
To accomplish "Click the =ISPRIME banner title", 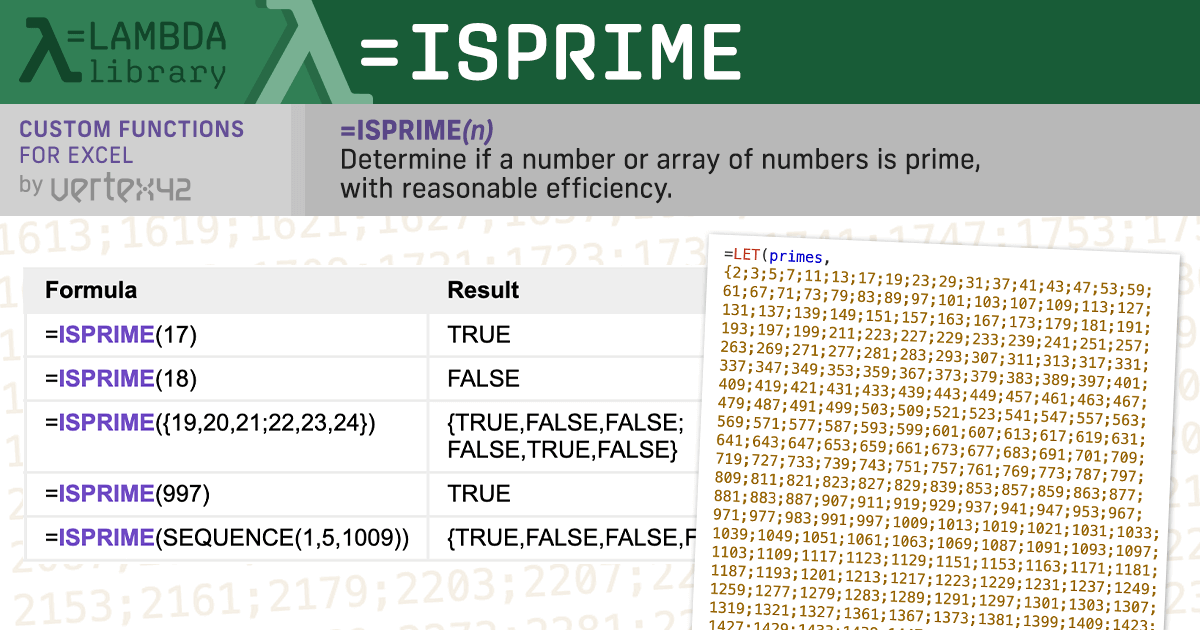I will point(551,50).
